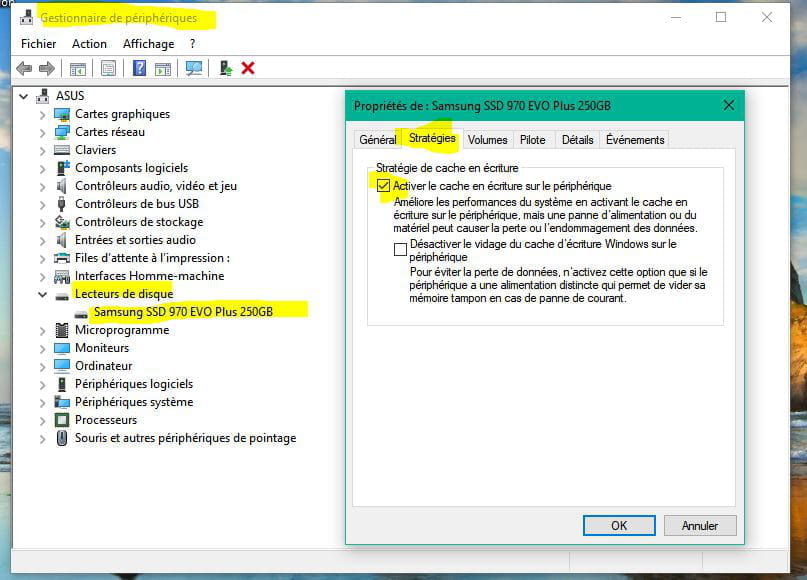Click the Périphériques système icon
Viewport: 807px width, 580px height.
coord(62,402)
